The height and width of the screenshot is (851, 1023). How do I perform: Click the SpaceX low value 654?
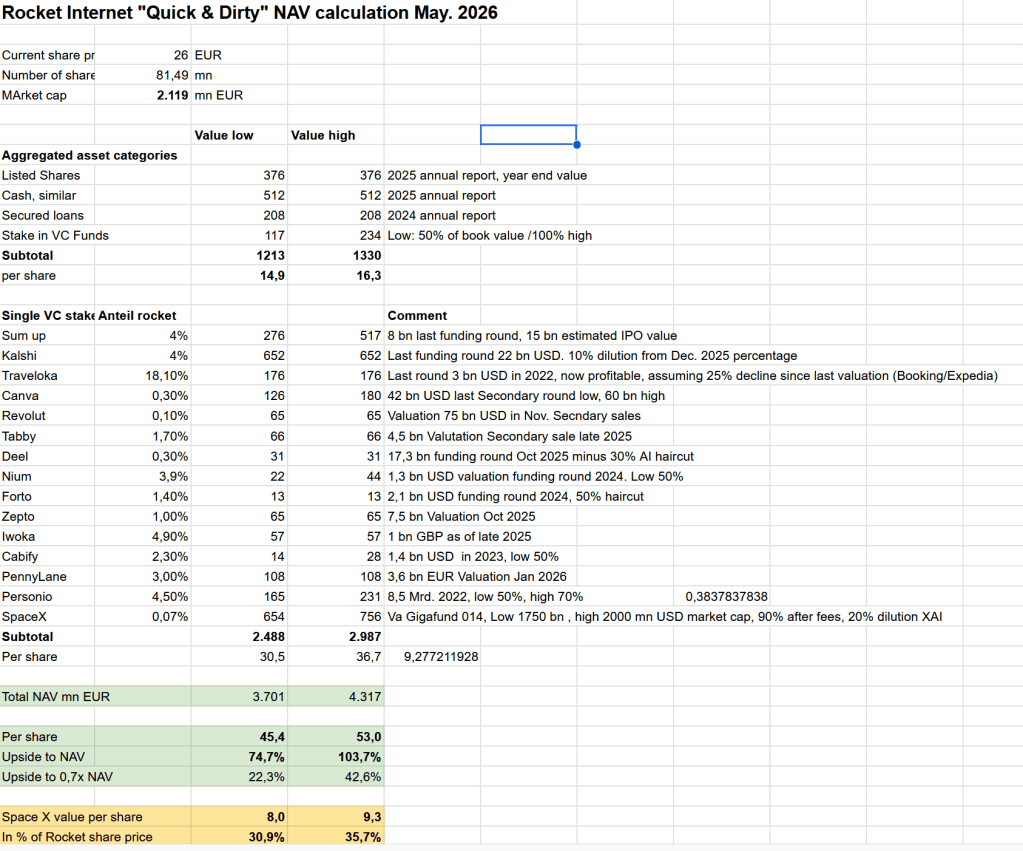(274, 617)
